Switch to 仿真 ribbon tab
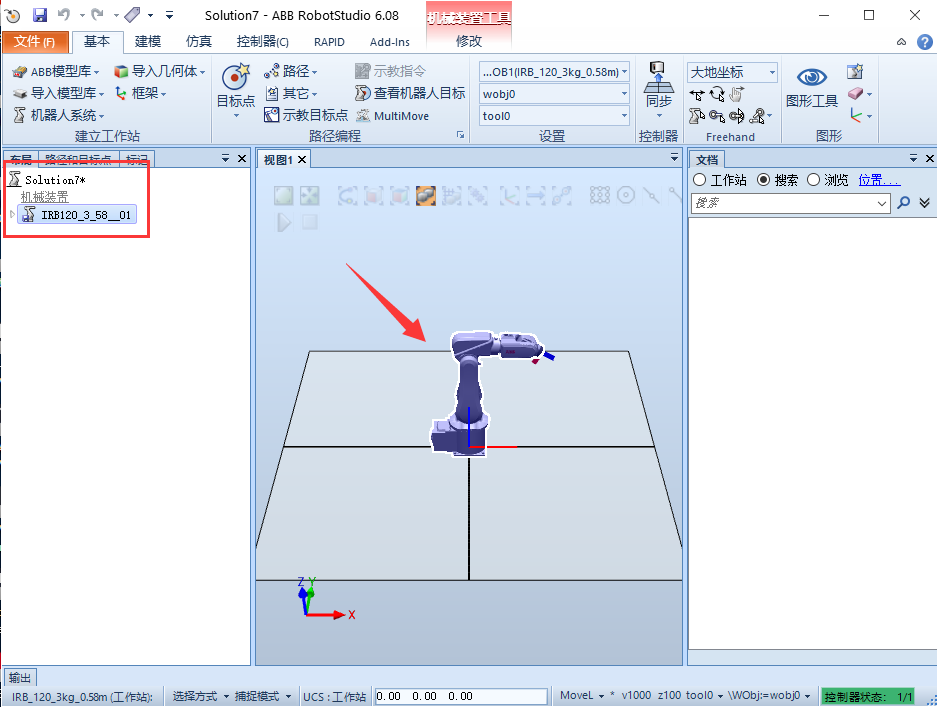The height and width of the screenshot is (707, 937). click(x=198, y=41)
